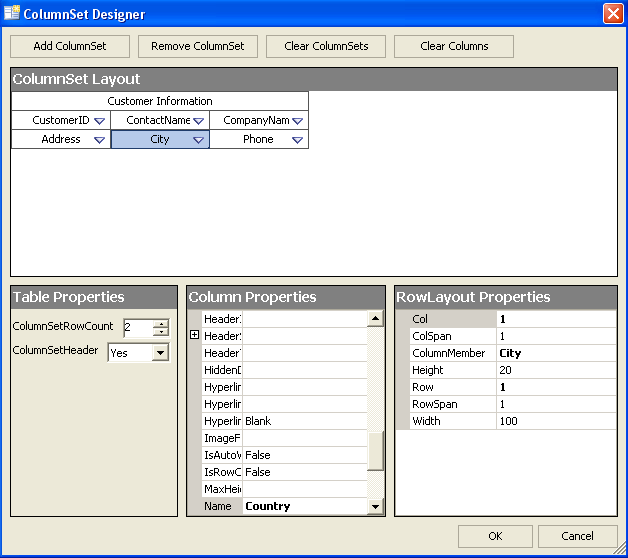Expand the Header property plus node
Screen dimensions: 628x558
pyautogui.click(x=194, y=335)
